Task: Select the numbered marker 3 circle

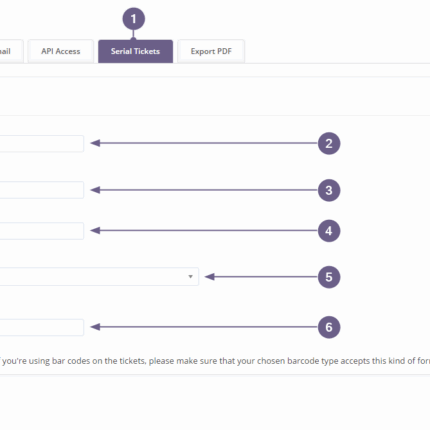Action: pos(329,190)
